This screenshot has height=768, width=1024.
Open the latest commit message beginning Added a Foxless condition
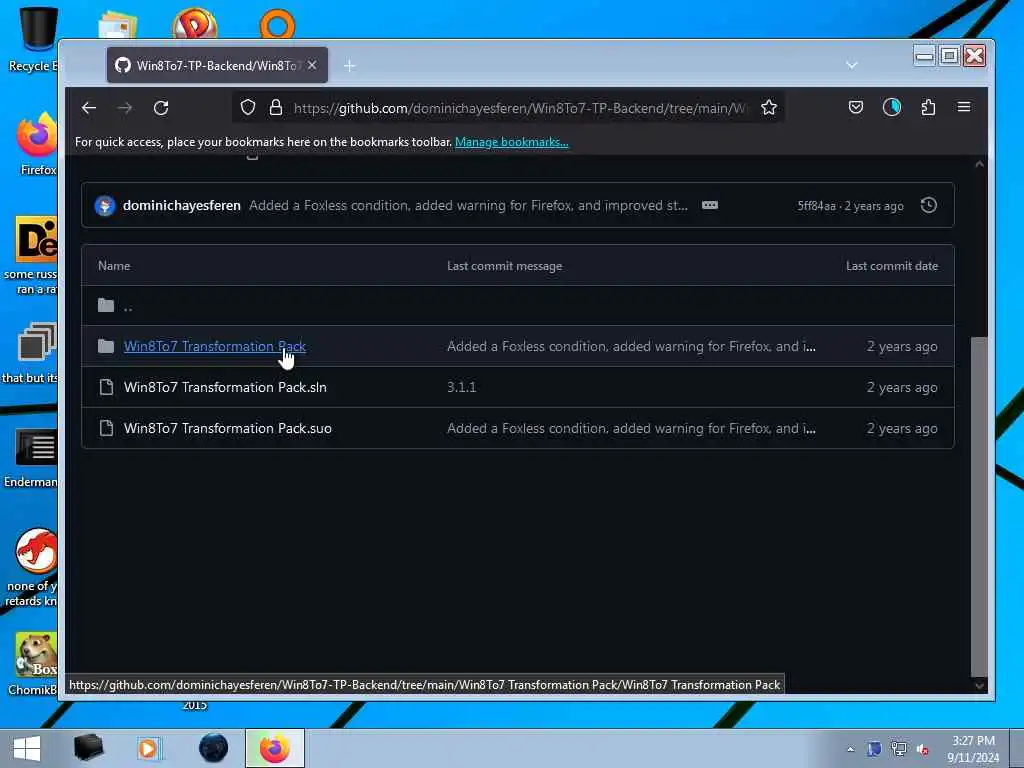coord(468,205)
